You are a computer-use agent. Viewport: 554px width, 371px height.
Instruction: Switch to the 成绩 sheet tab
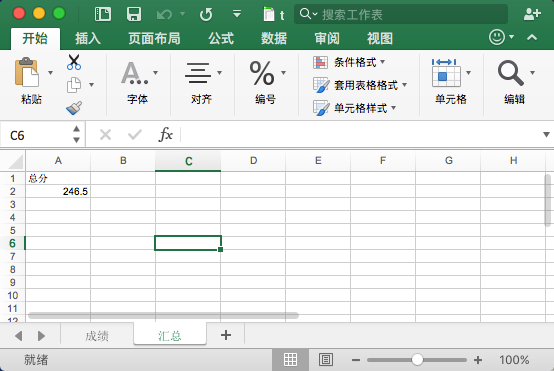[97, 335]
